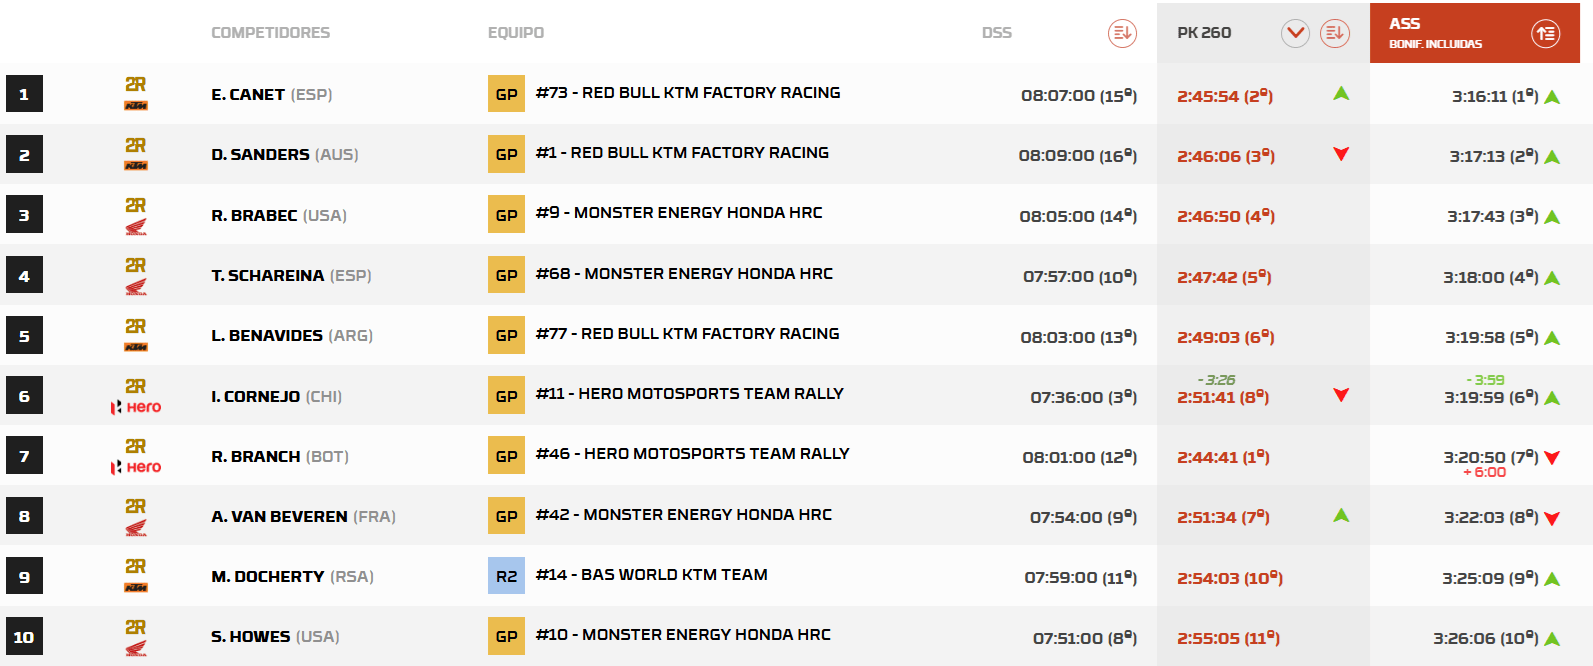
Task: Open competitor I. Cornejo (CHI)
Action: (276, 397)
